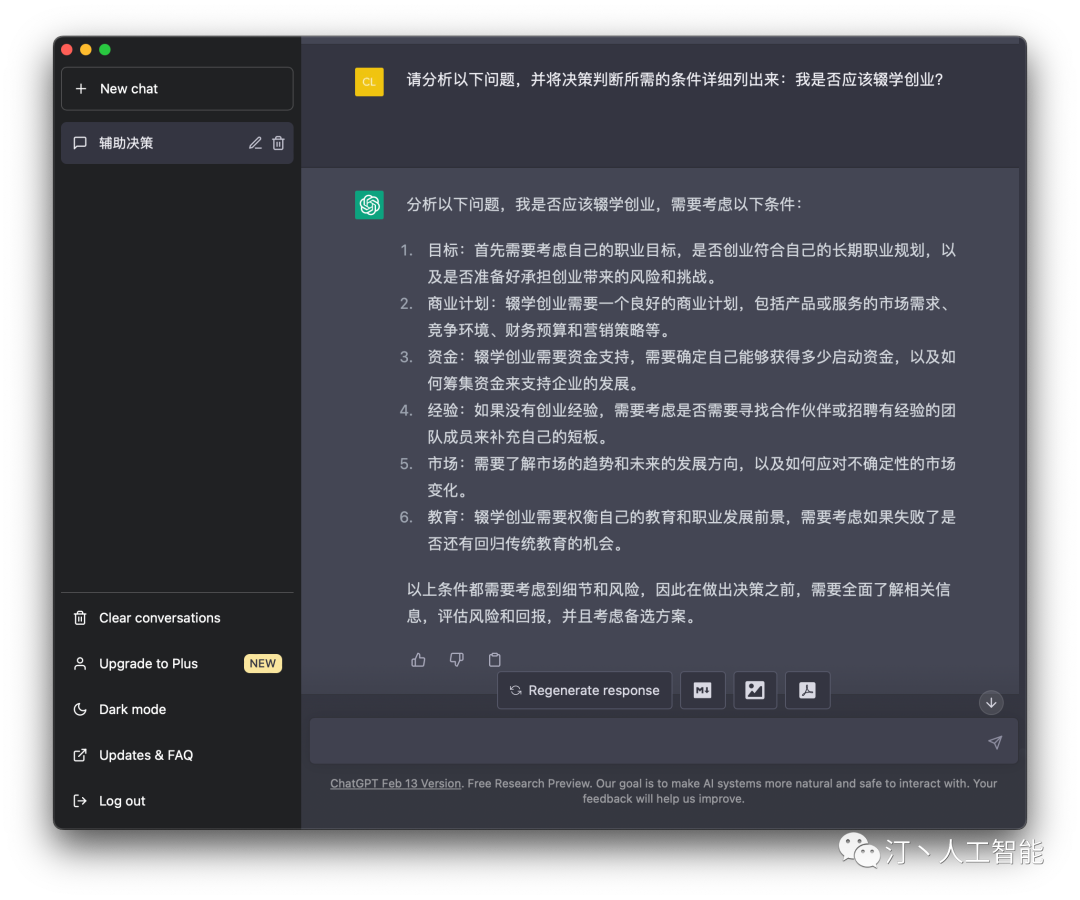Click list item 4 starting with 经验
1080x900 pixels.
point(692,423)
